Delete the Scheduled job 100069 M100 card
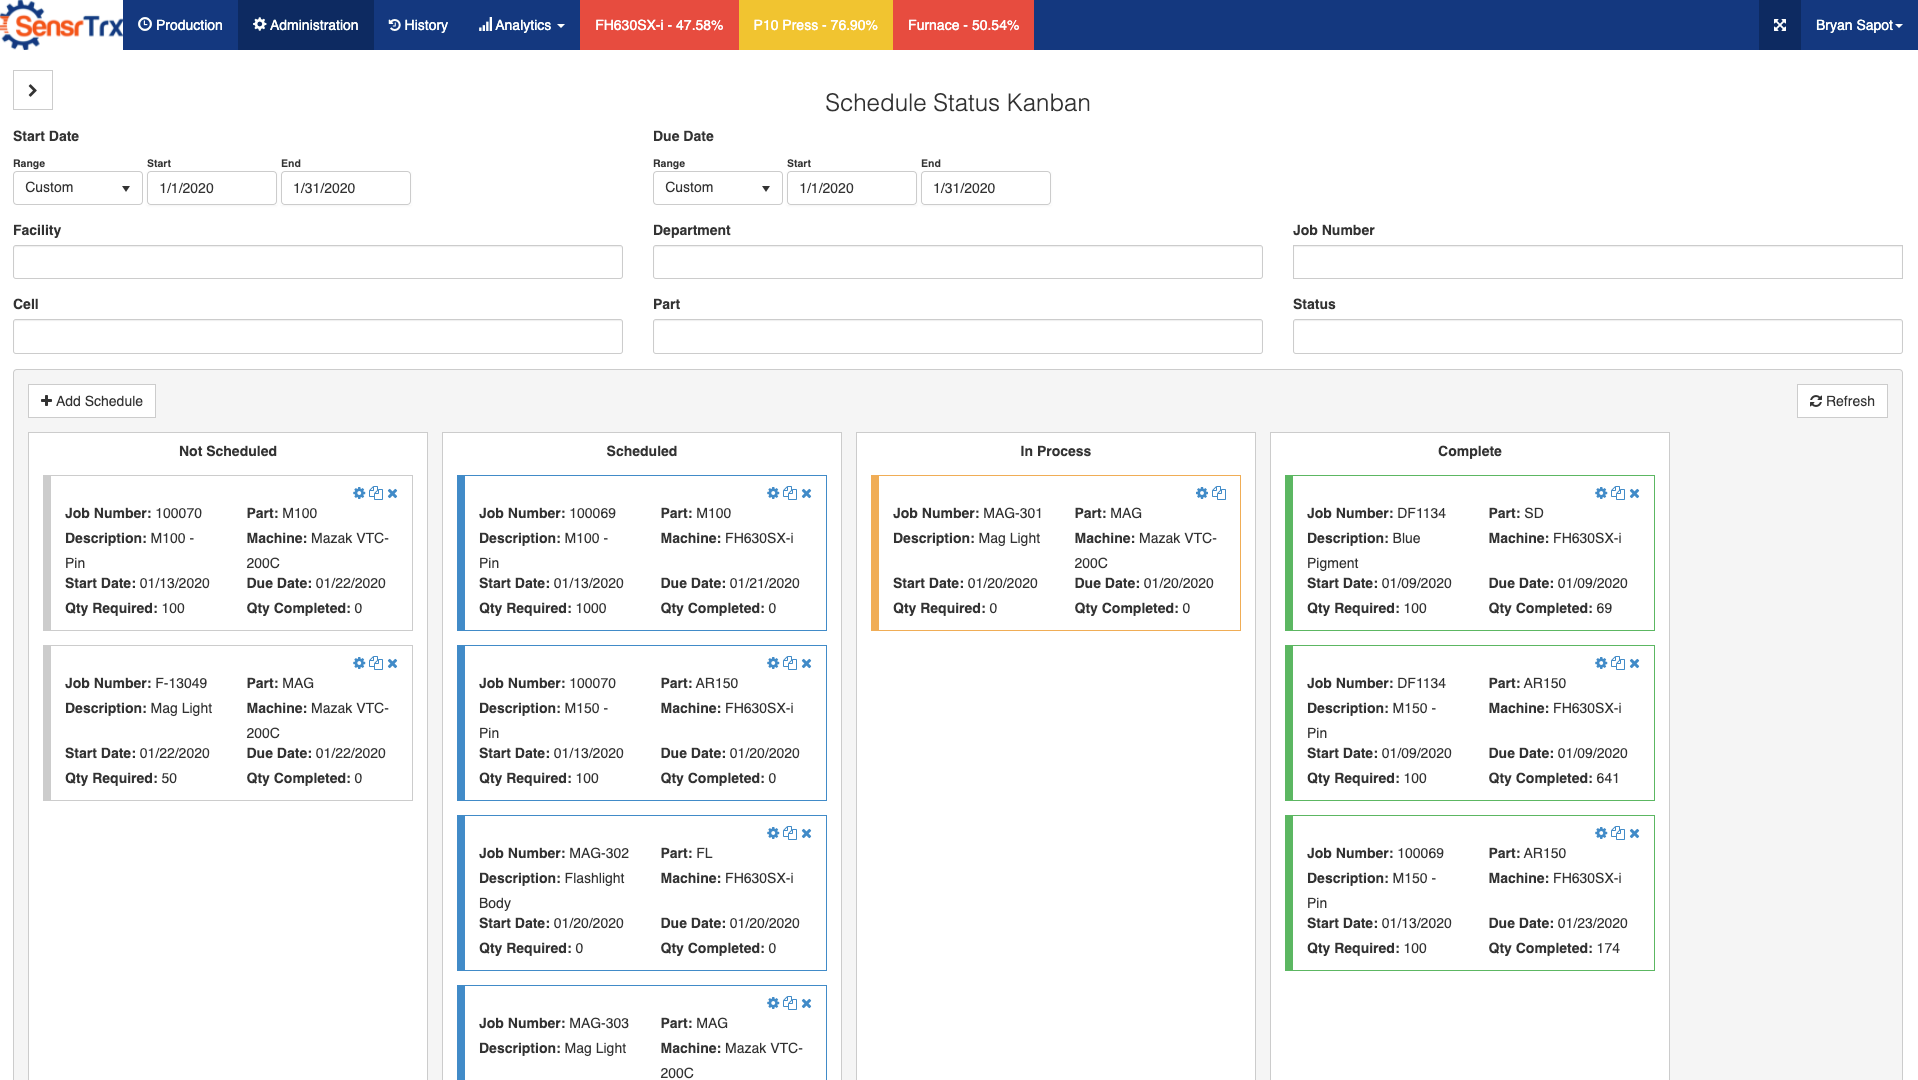Screen dimensions: 1918x1080 807,493
